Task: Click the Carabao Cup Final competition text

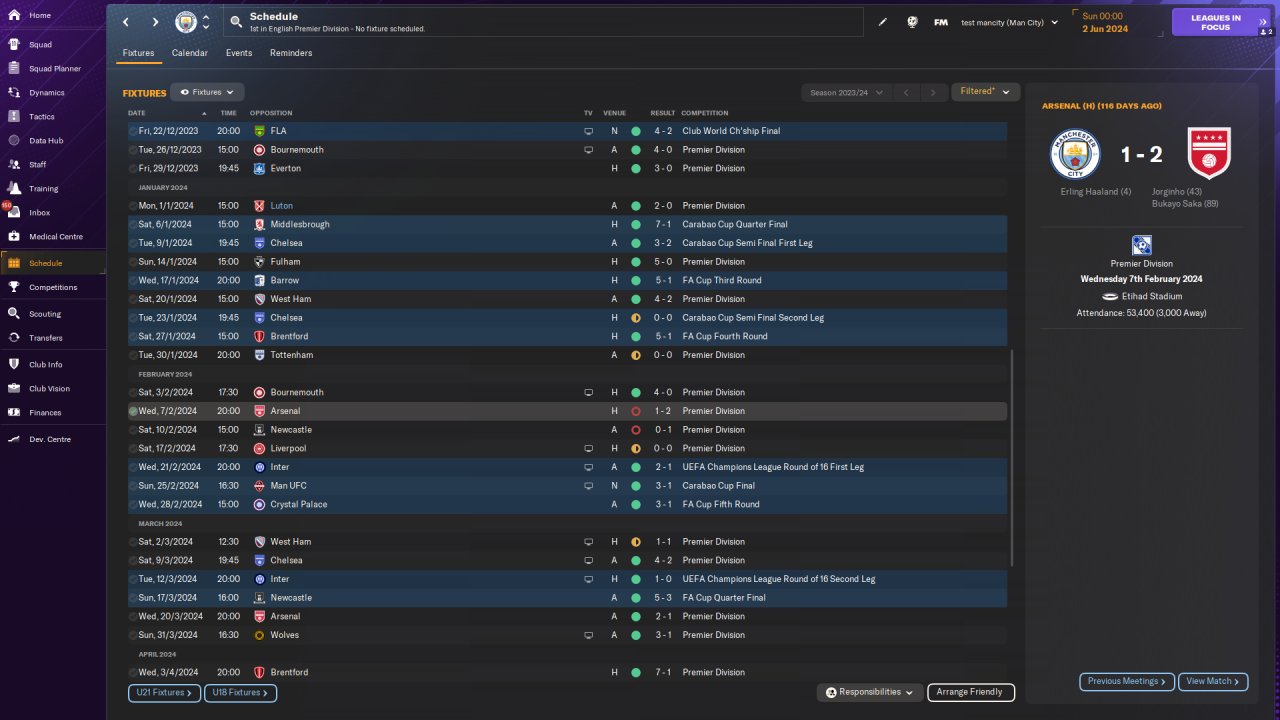Action: point(719,486)
